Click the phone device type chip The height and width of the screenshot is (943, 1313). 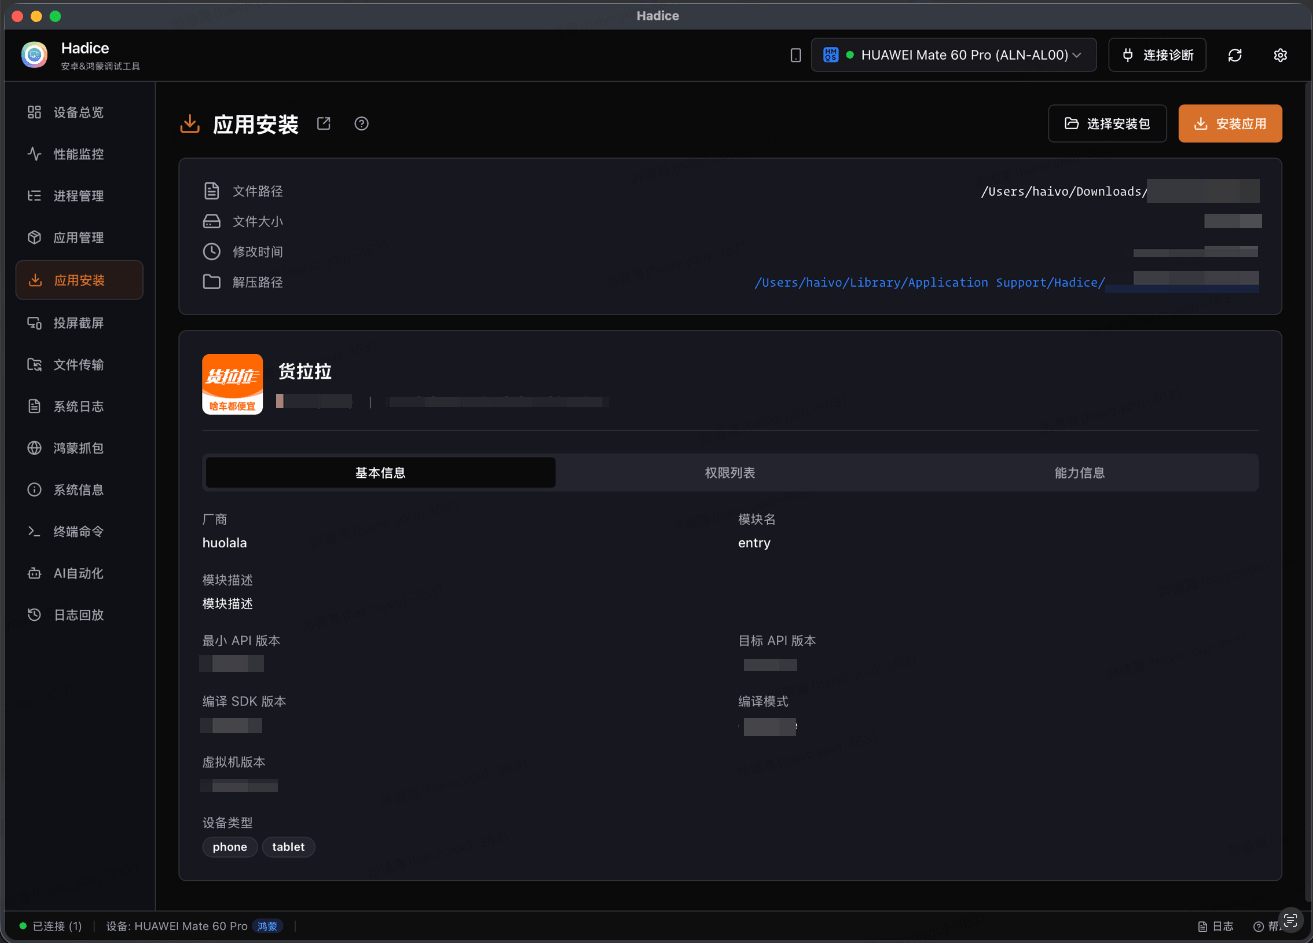point(230,847)
